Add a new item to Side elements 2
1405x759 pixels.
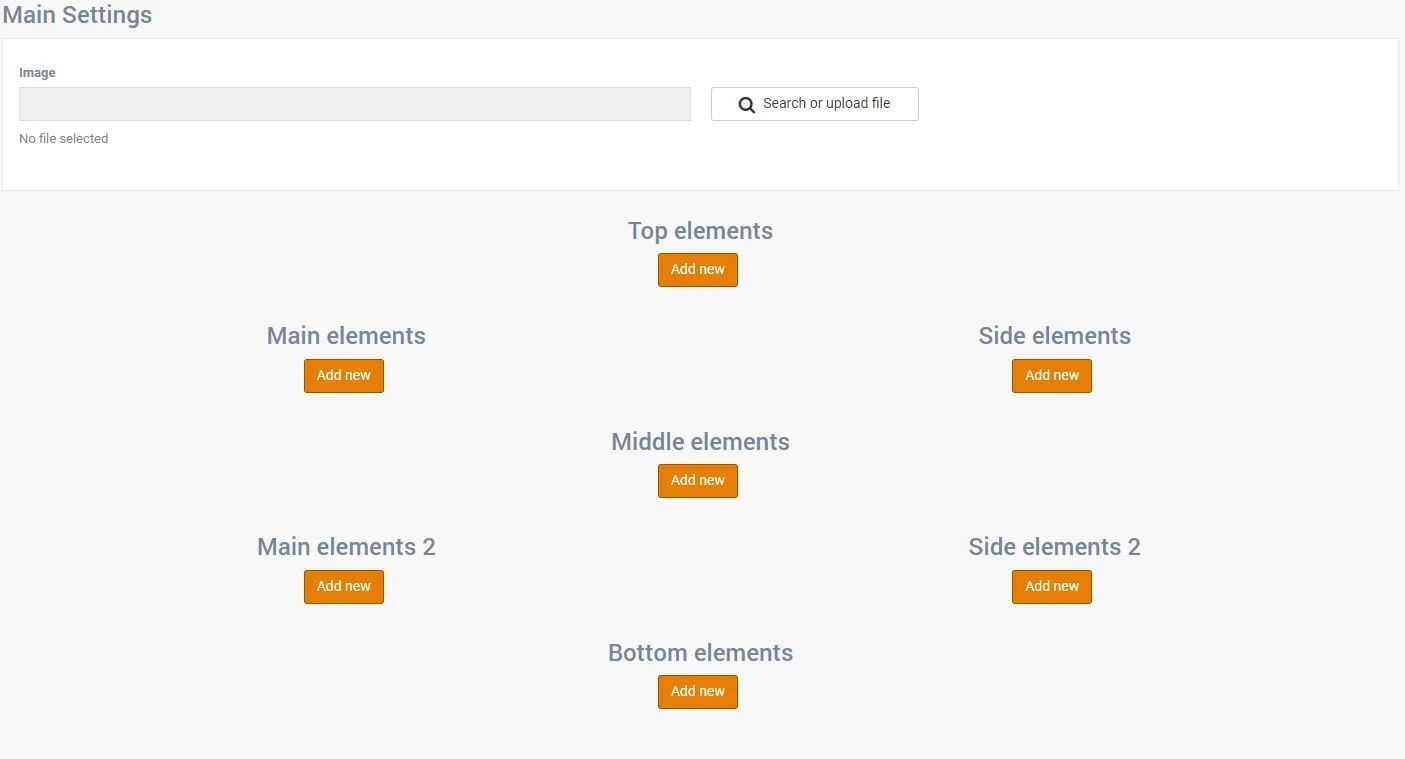(1051, 586)
